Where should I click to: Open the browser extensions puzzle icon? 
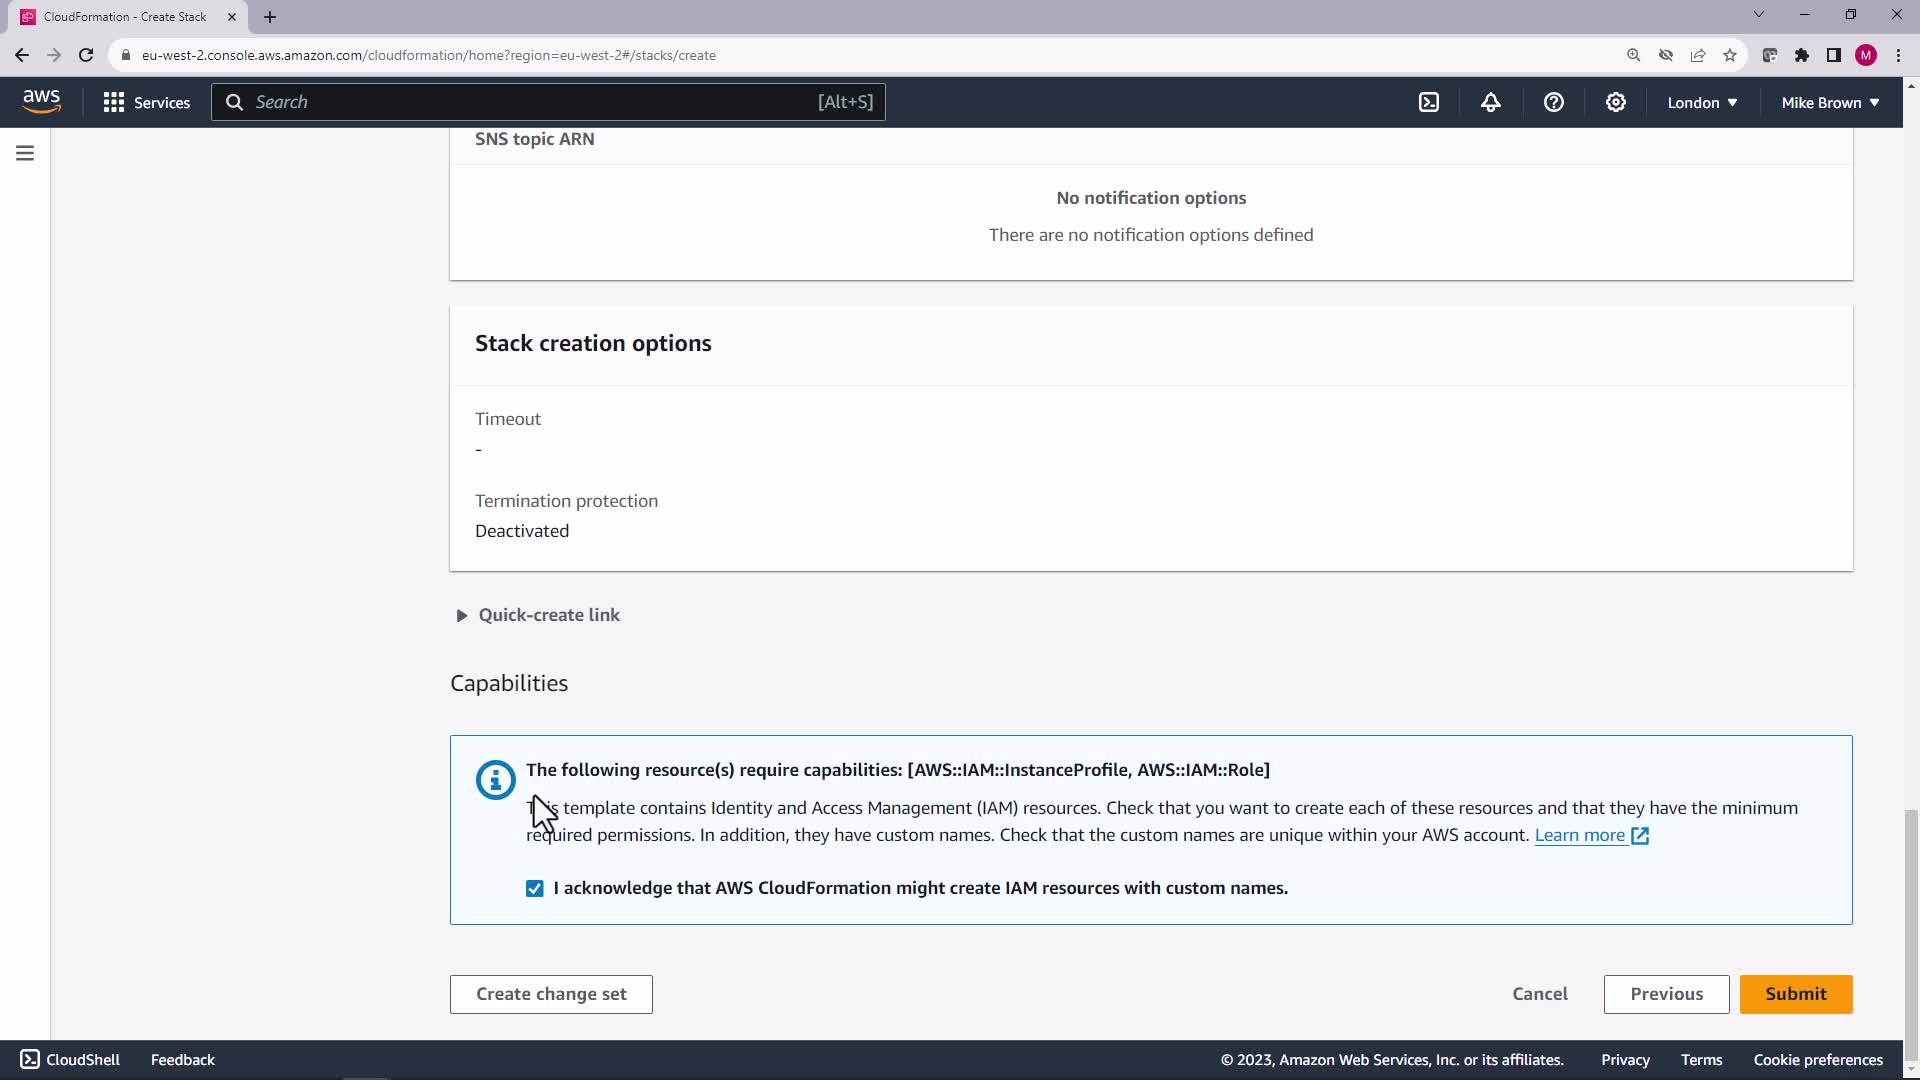(1802, 55)
